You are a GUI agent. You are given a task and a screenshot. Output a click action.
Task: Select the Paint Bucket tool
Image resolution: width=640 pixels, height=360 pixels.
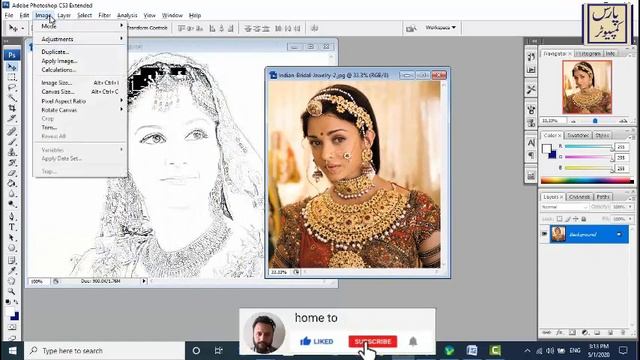click(12, 183)
